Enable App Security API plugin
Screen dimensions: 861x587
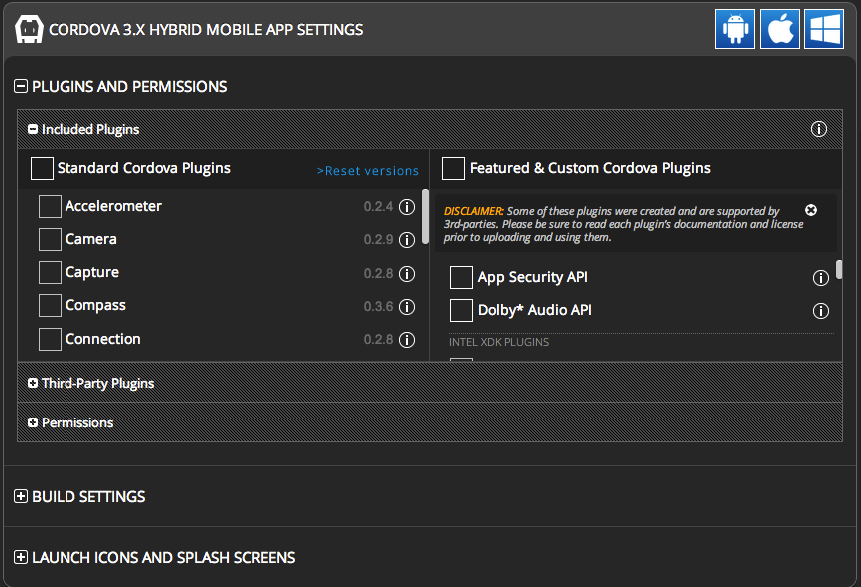coord(461,277)
